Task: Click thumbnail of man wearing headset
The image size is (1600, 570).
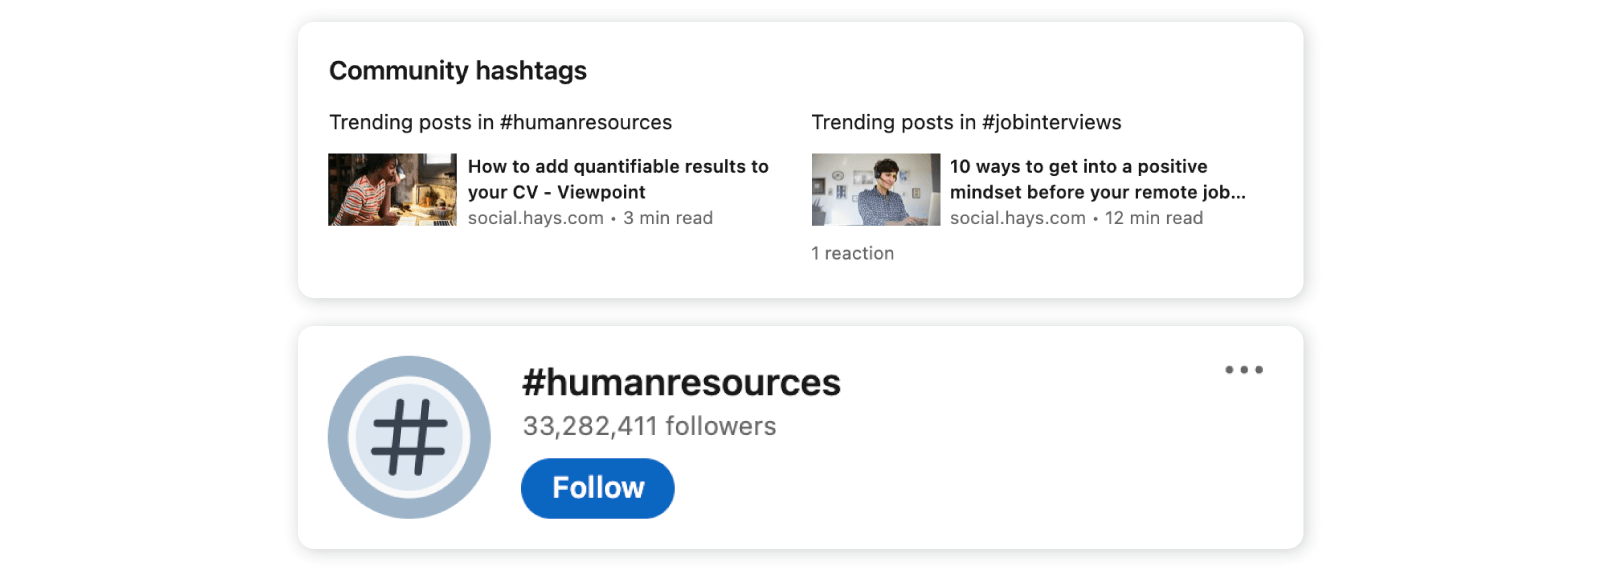Action: click(875, 189)
